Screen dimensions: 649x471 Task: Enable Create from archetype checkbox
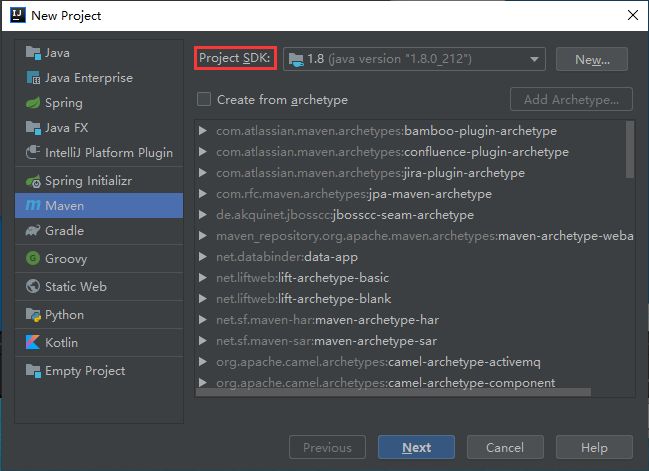pos(204,99)
